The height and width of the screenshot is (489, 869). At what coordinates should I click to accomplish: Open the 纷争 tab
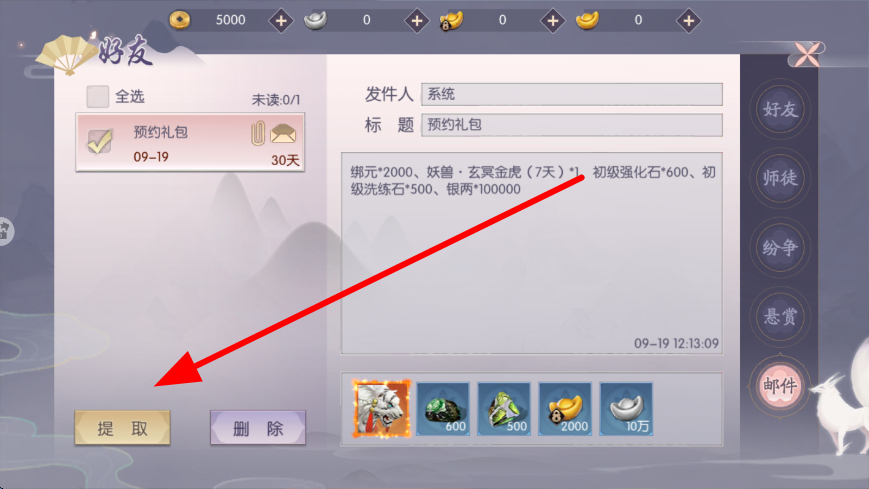[x=780, y=247]
